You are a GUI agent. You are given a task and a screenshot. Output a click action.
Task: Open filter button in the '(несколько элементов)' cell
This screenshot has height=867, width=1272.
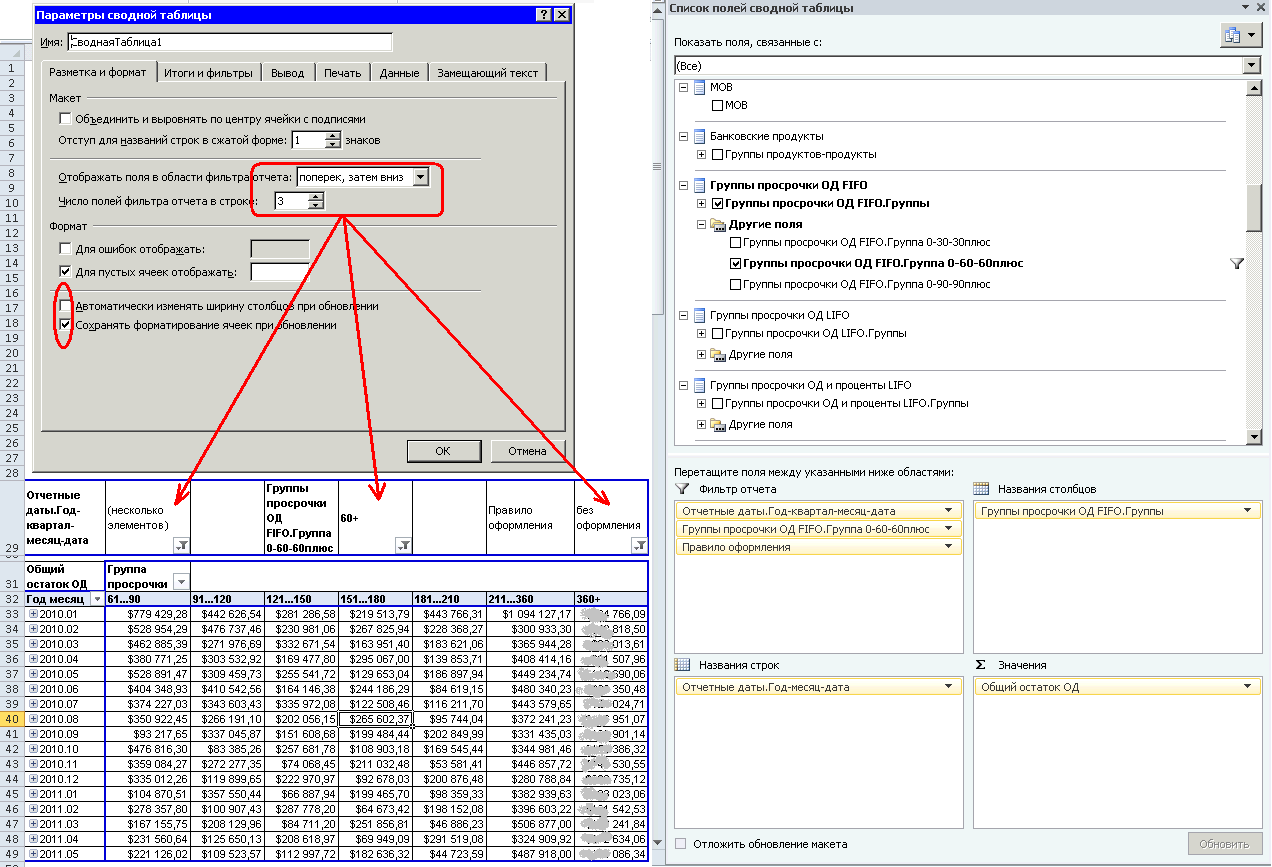pyautogui.click(x=181, y=545)
